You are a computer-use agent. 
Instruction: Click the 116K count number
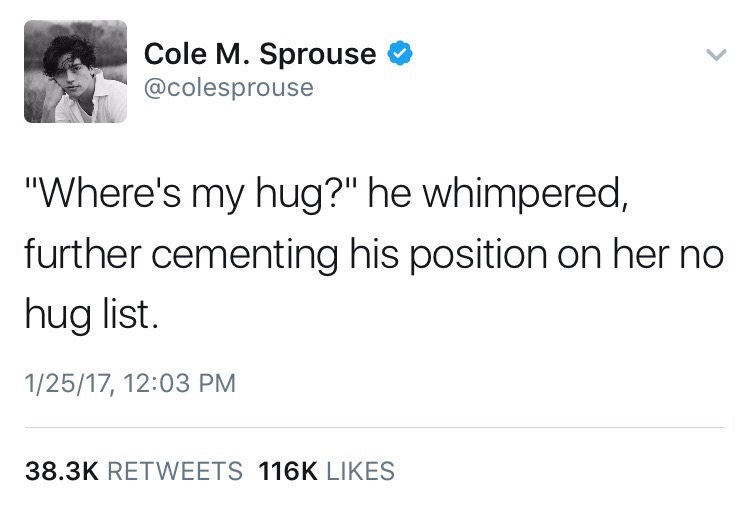(287, 470)
